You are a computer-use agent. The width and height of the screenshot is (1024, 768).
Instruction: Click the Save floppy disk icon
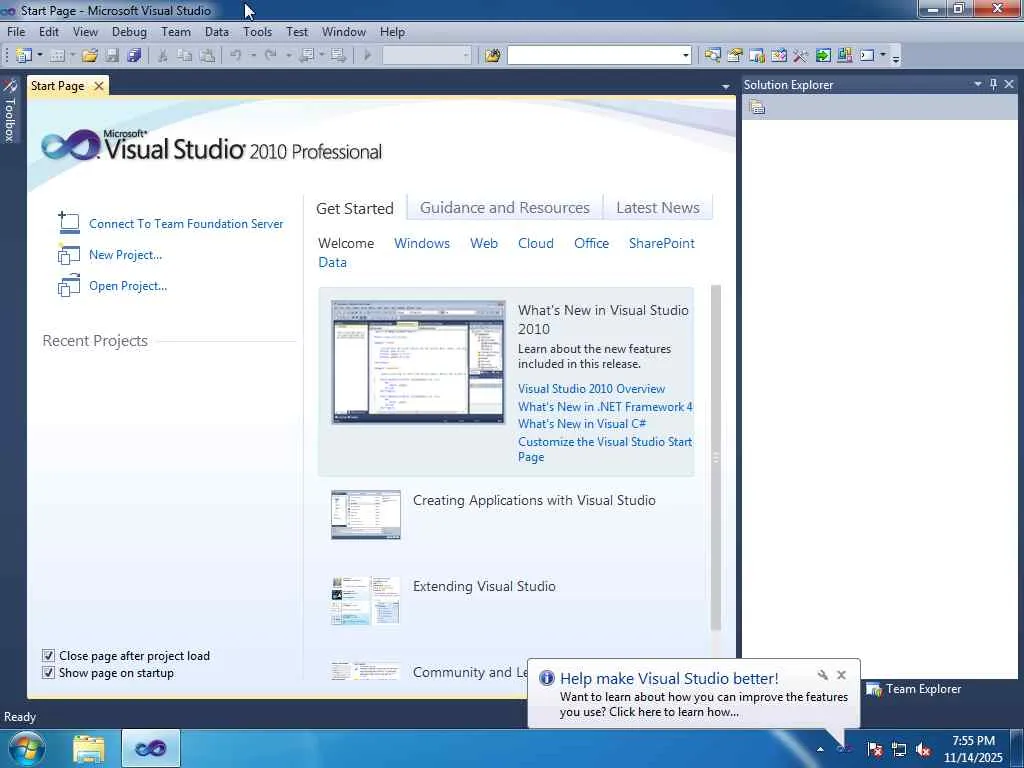tap(112, 56)
